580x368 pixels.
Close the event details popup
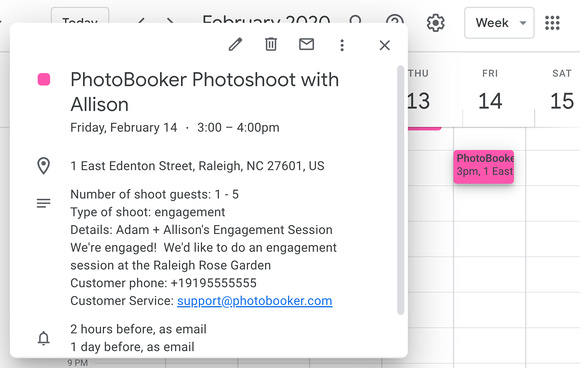click(385, 45)
